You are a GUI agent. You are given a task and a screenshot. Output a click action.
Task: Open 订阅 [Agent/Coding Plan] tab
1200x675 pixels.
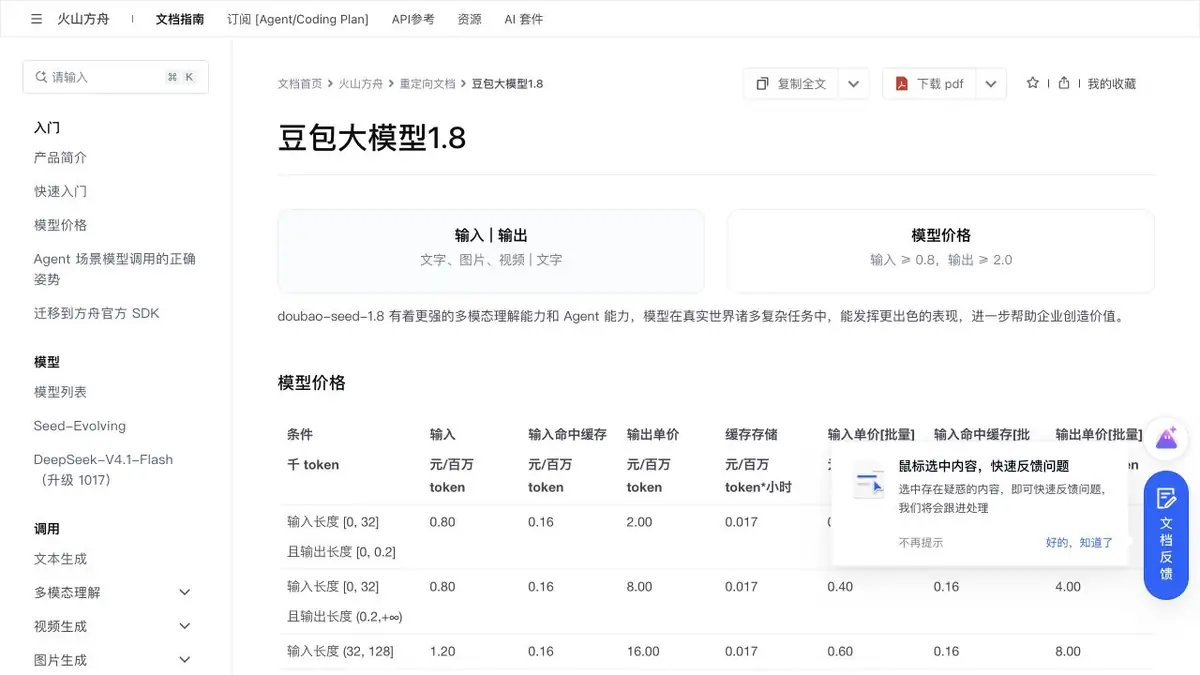pyautogui.click(x=298, y=19)
